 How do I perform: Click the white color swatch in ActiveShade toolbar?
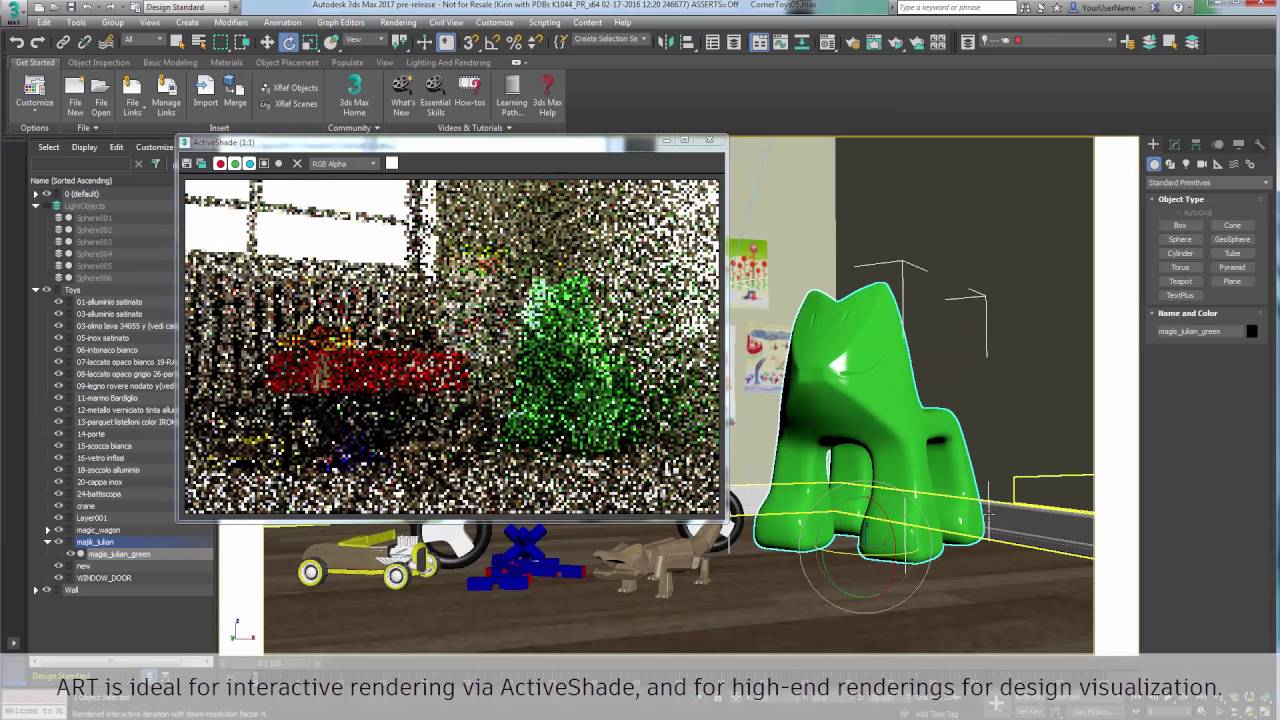pyautogui.click(x=392, y=164)
